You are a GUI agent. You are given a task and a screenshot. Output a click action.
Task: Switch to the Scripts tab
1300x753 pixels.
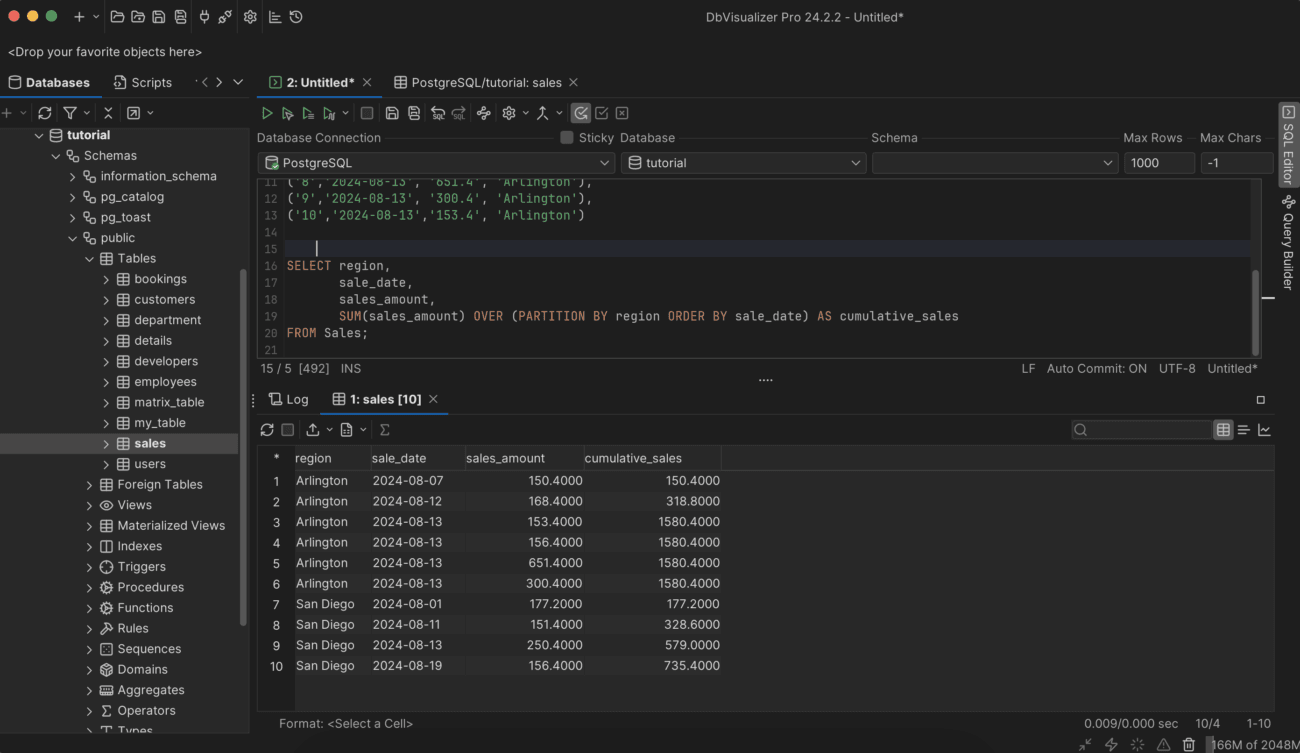click(x=142, y=82)
